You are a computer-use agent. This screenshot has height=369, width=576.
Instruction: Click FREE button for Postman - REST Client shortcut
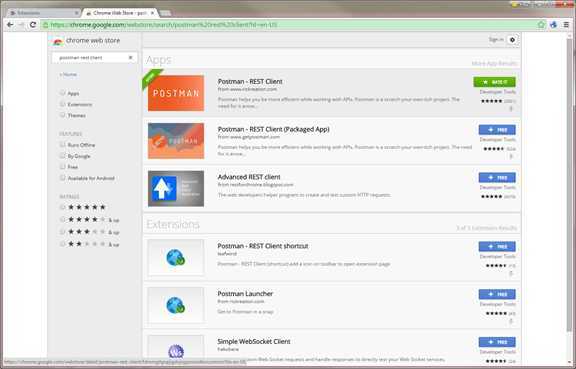coord(497,246)
